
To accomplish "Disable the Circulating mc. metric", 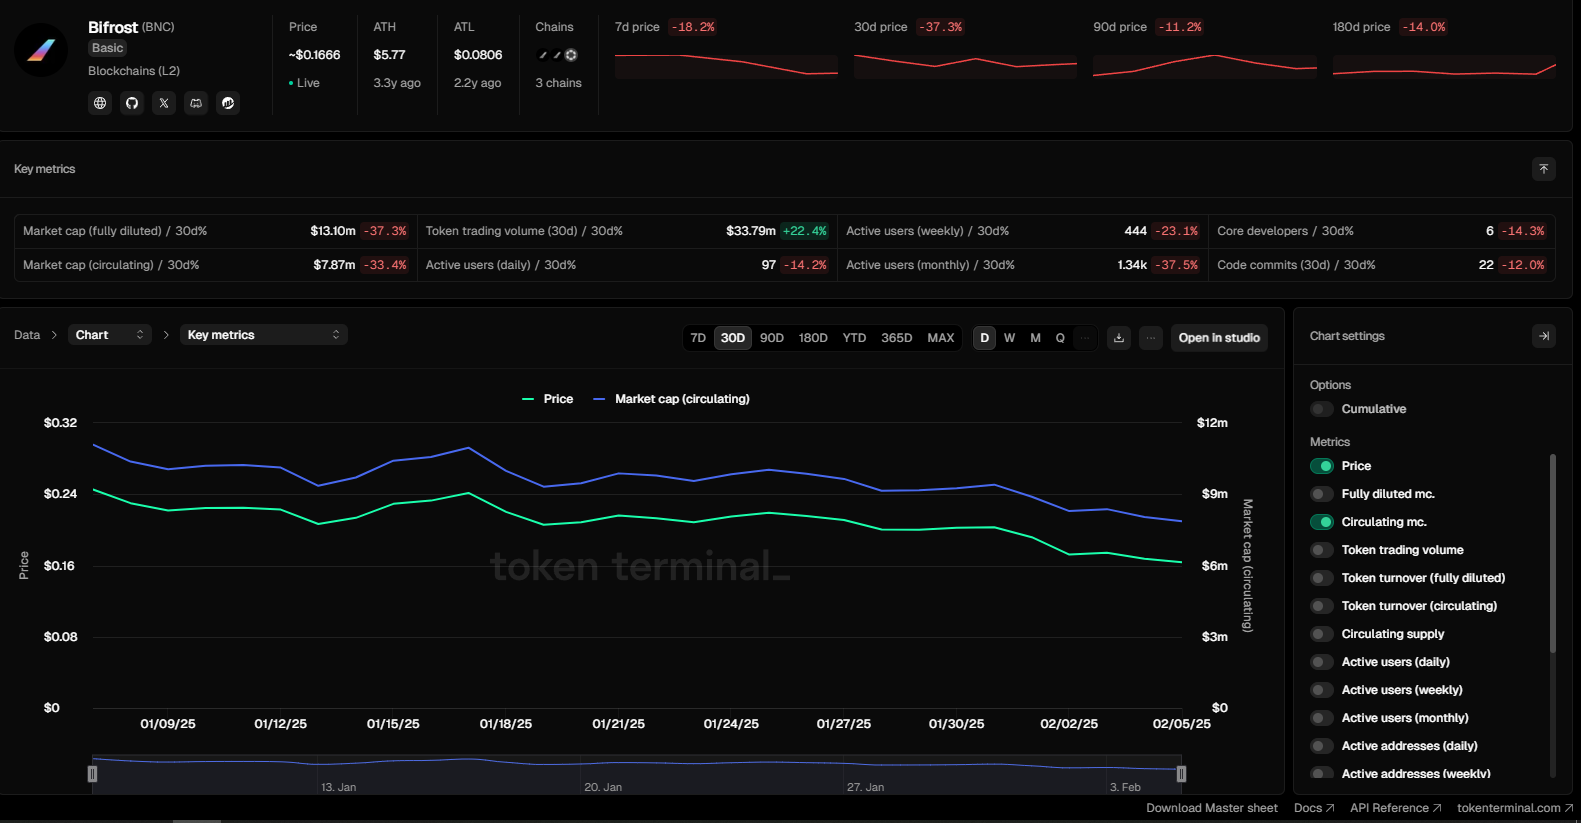I will pos(1322,522).
